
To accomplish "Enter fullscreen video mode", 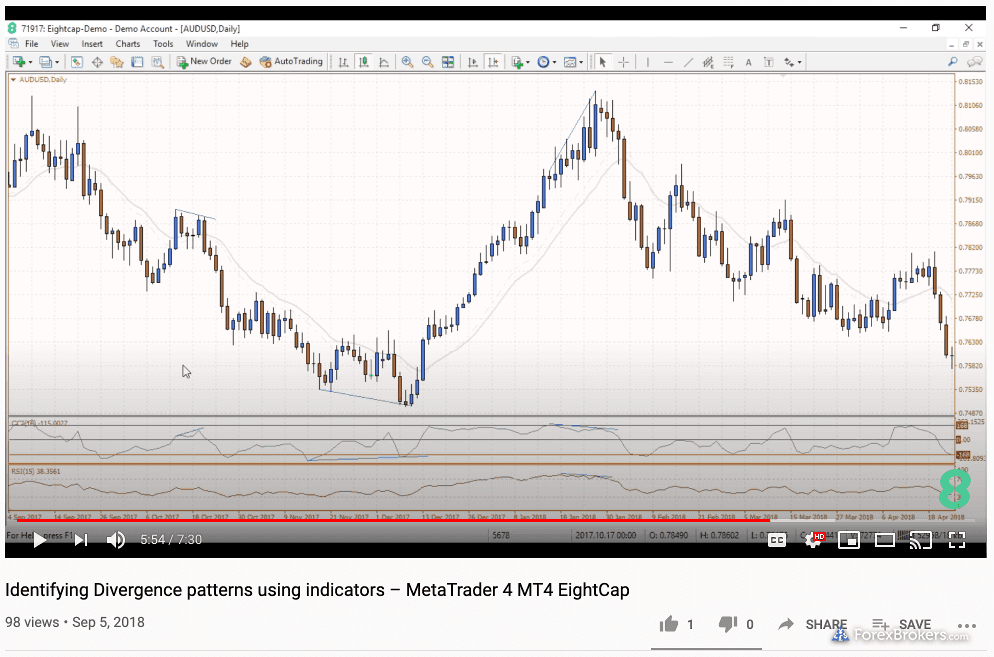I will click(x=957, y=540).
